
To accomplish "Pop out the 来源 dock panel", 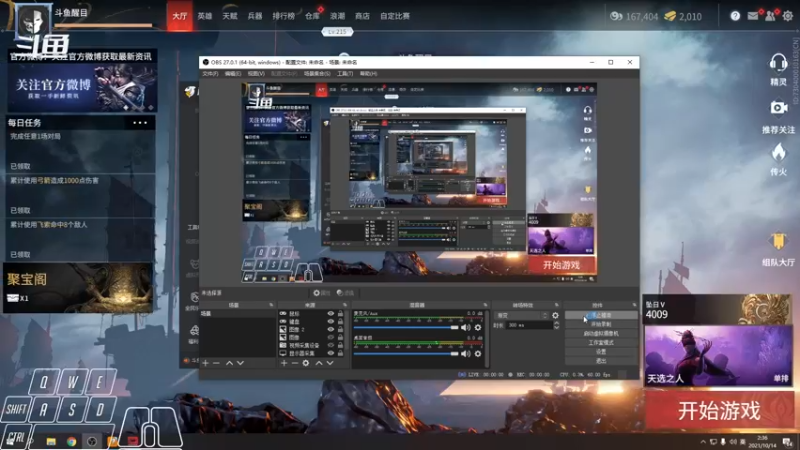I will click(x=344, y=305).
